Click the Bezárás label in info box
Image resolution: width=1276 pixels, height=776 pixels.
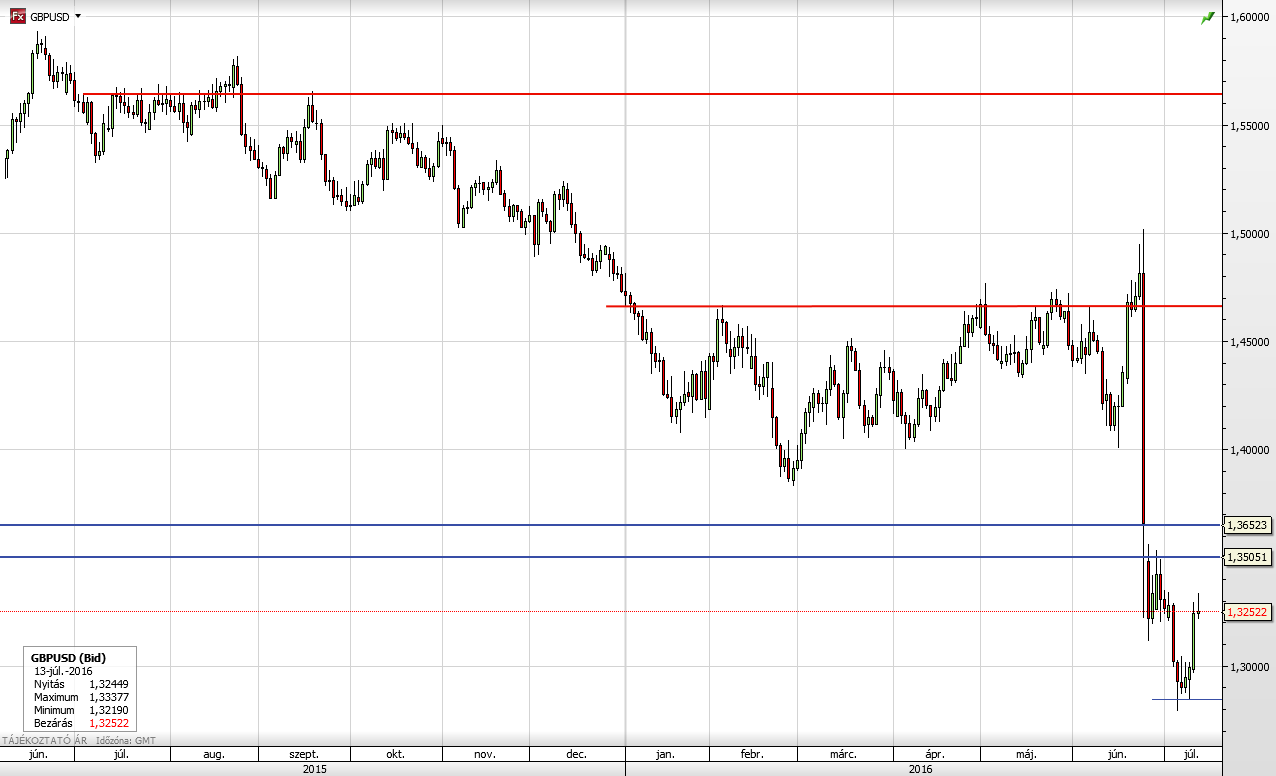click(x=53, y=723)
